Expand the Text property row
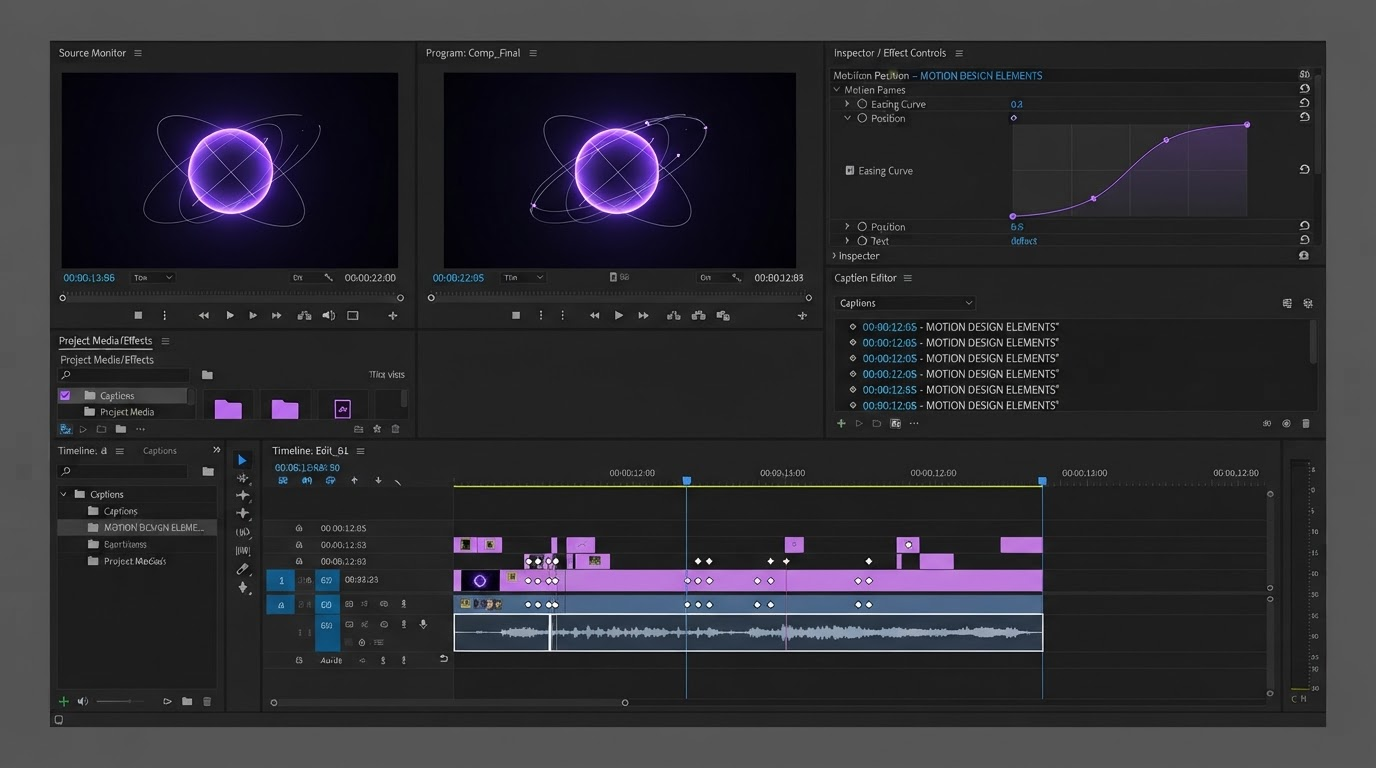 pyautogui.click(x=847, y=241)
